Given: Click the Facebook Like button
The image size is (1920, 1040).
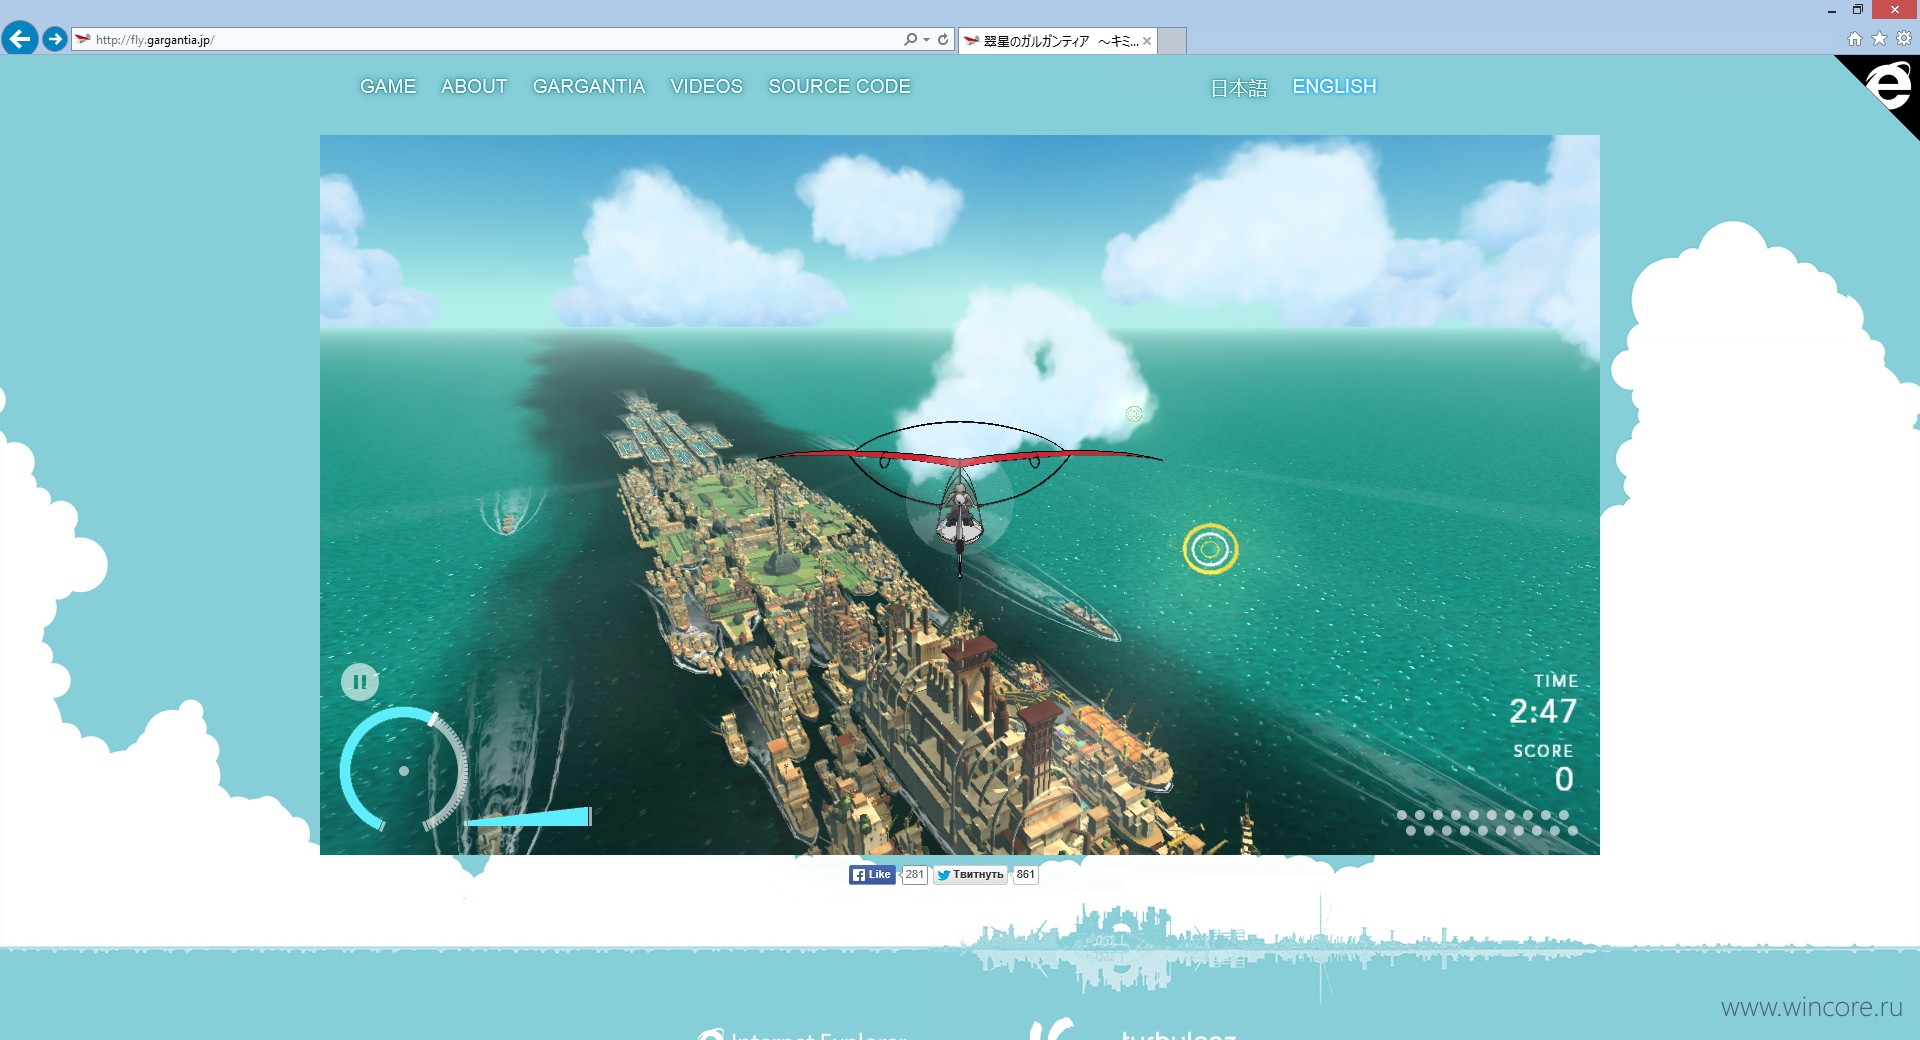Looking at the screenshot, I should (872, 875).
